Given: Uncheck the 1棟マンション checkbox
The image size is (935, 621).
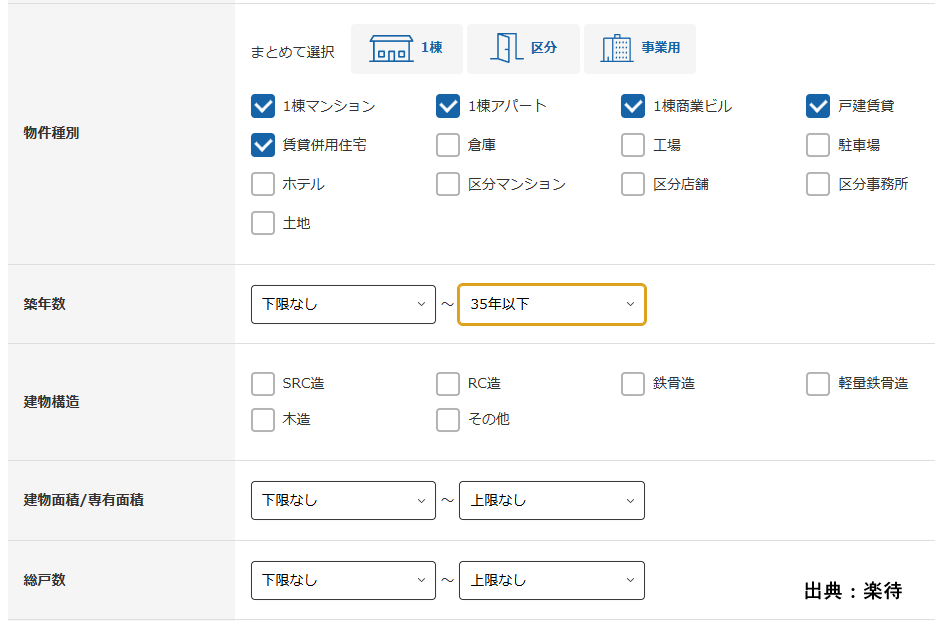Looking at the screenshot, I should click(x=263, y=106).
